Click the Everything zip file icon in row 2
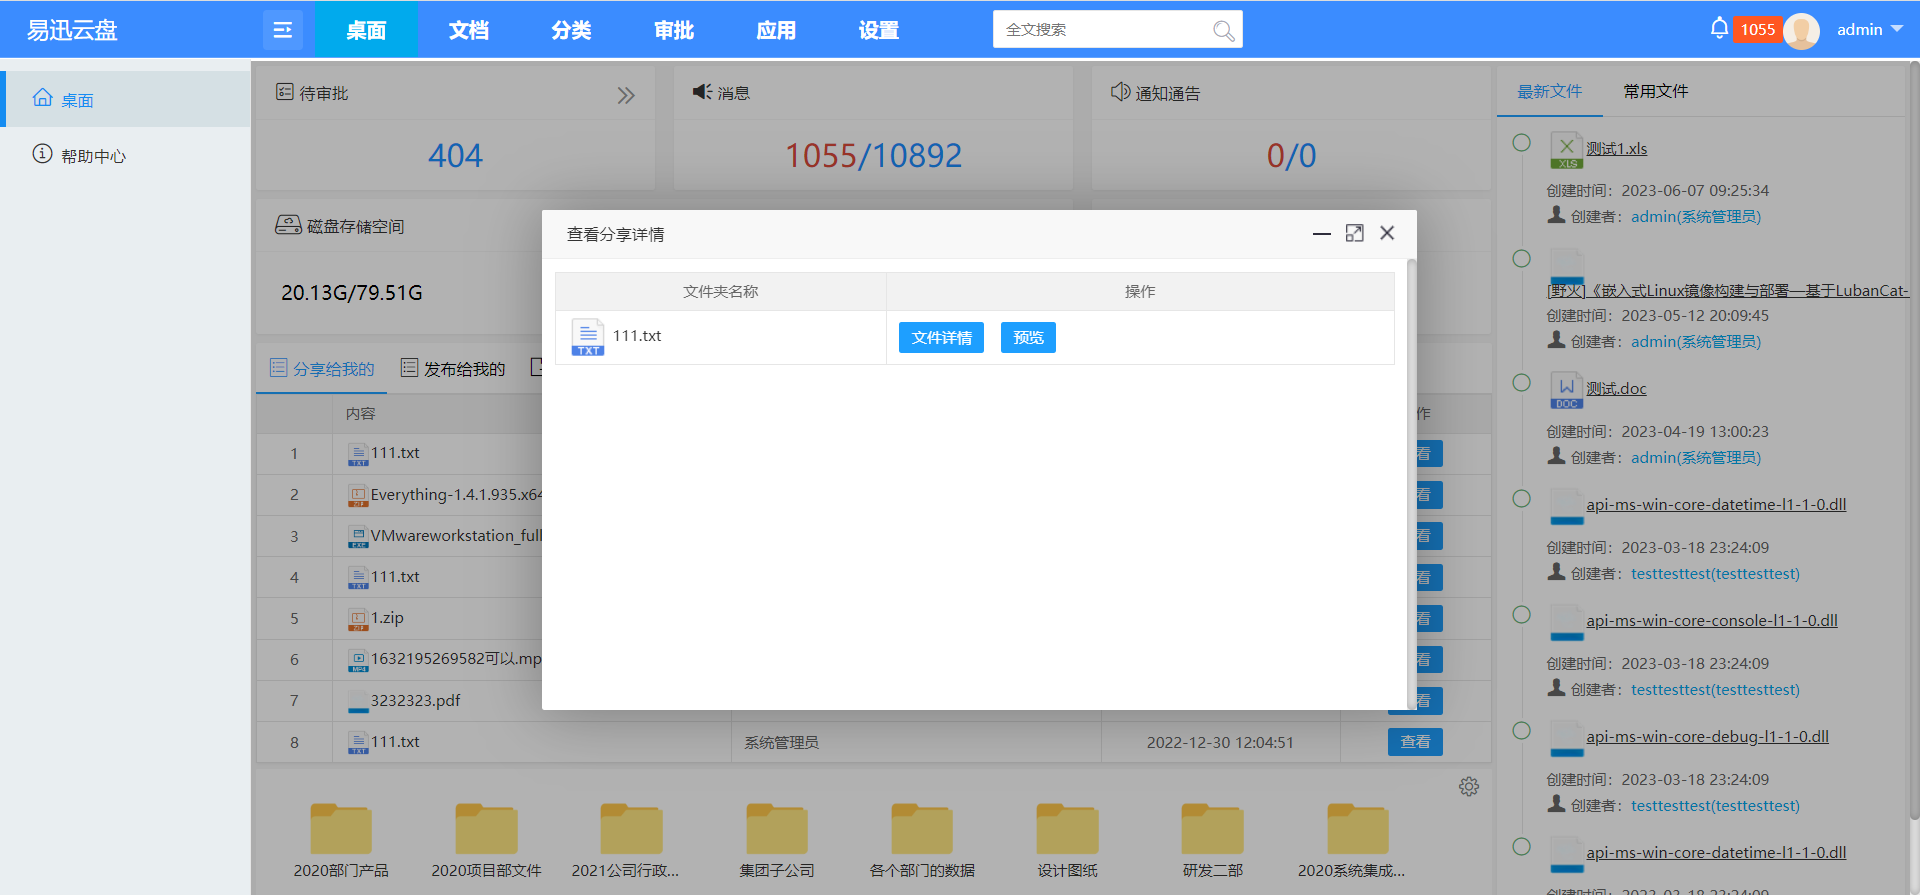The height and width of the screenshot is (895, 1920). 358,495
